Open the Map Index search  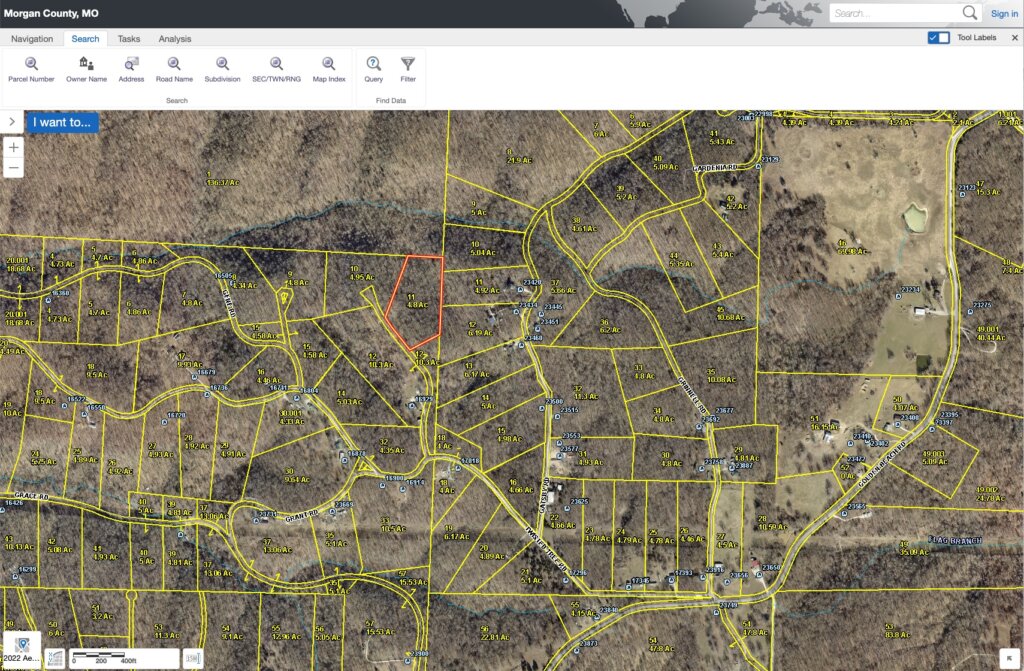point(328,67)
